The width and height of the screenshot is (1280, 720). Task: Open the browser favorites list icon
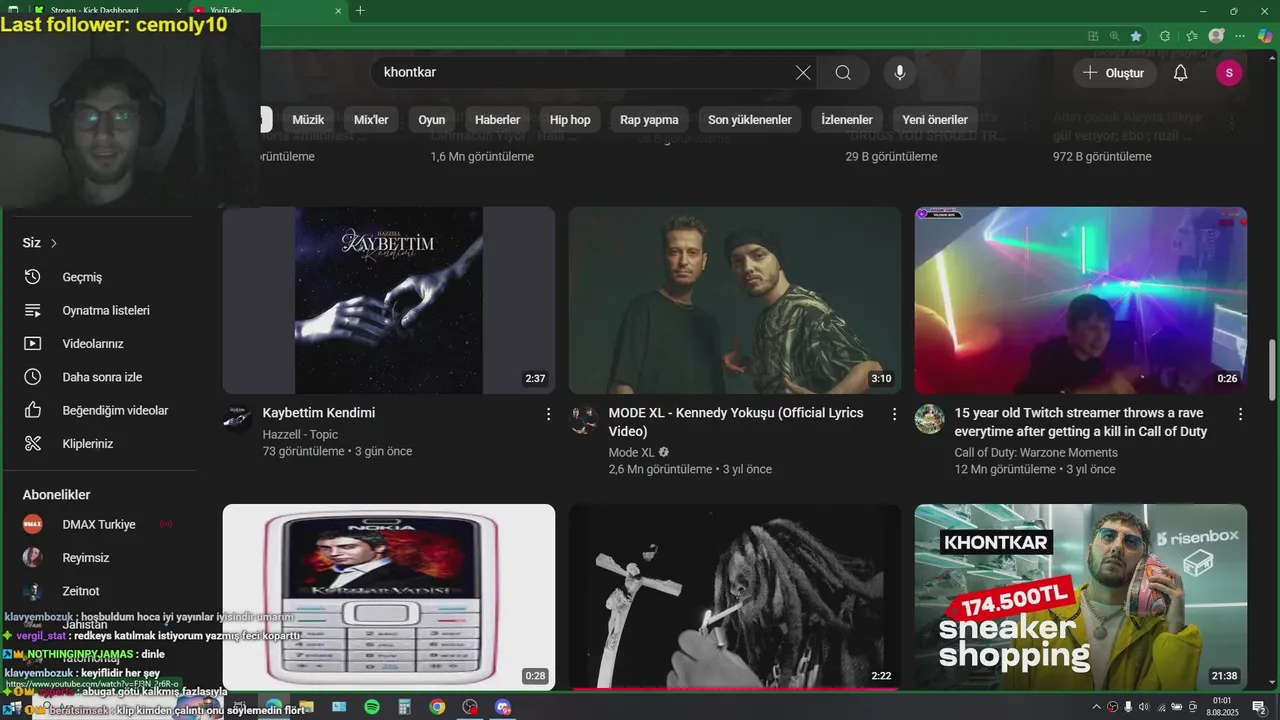(x=1191, y=36)
